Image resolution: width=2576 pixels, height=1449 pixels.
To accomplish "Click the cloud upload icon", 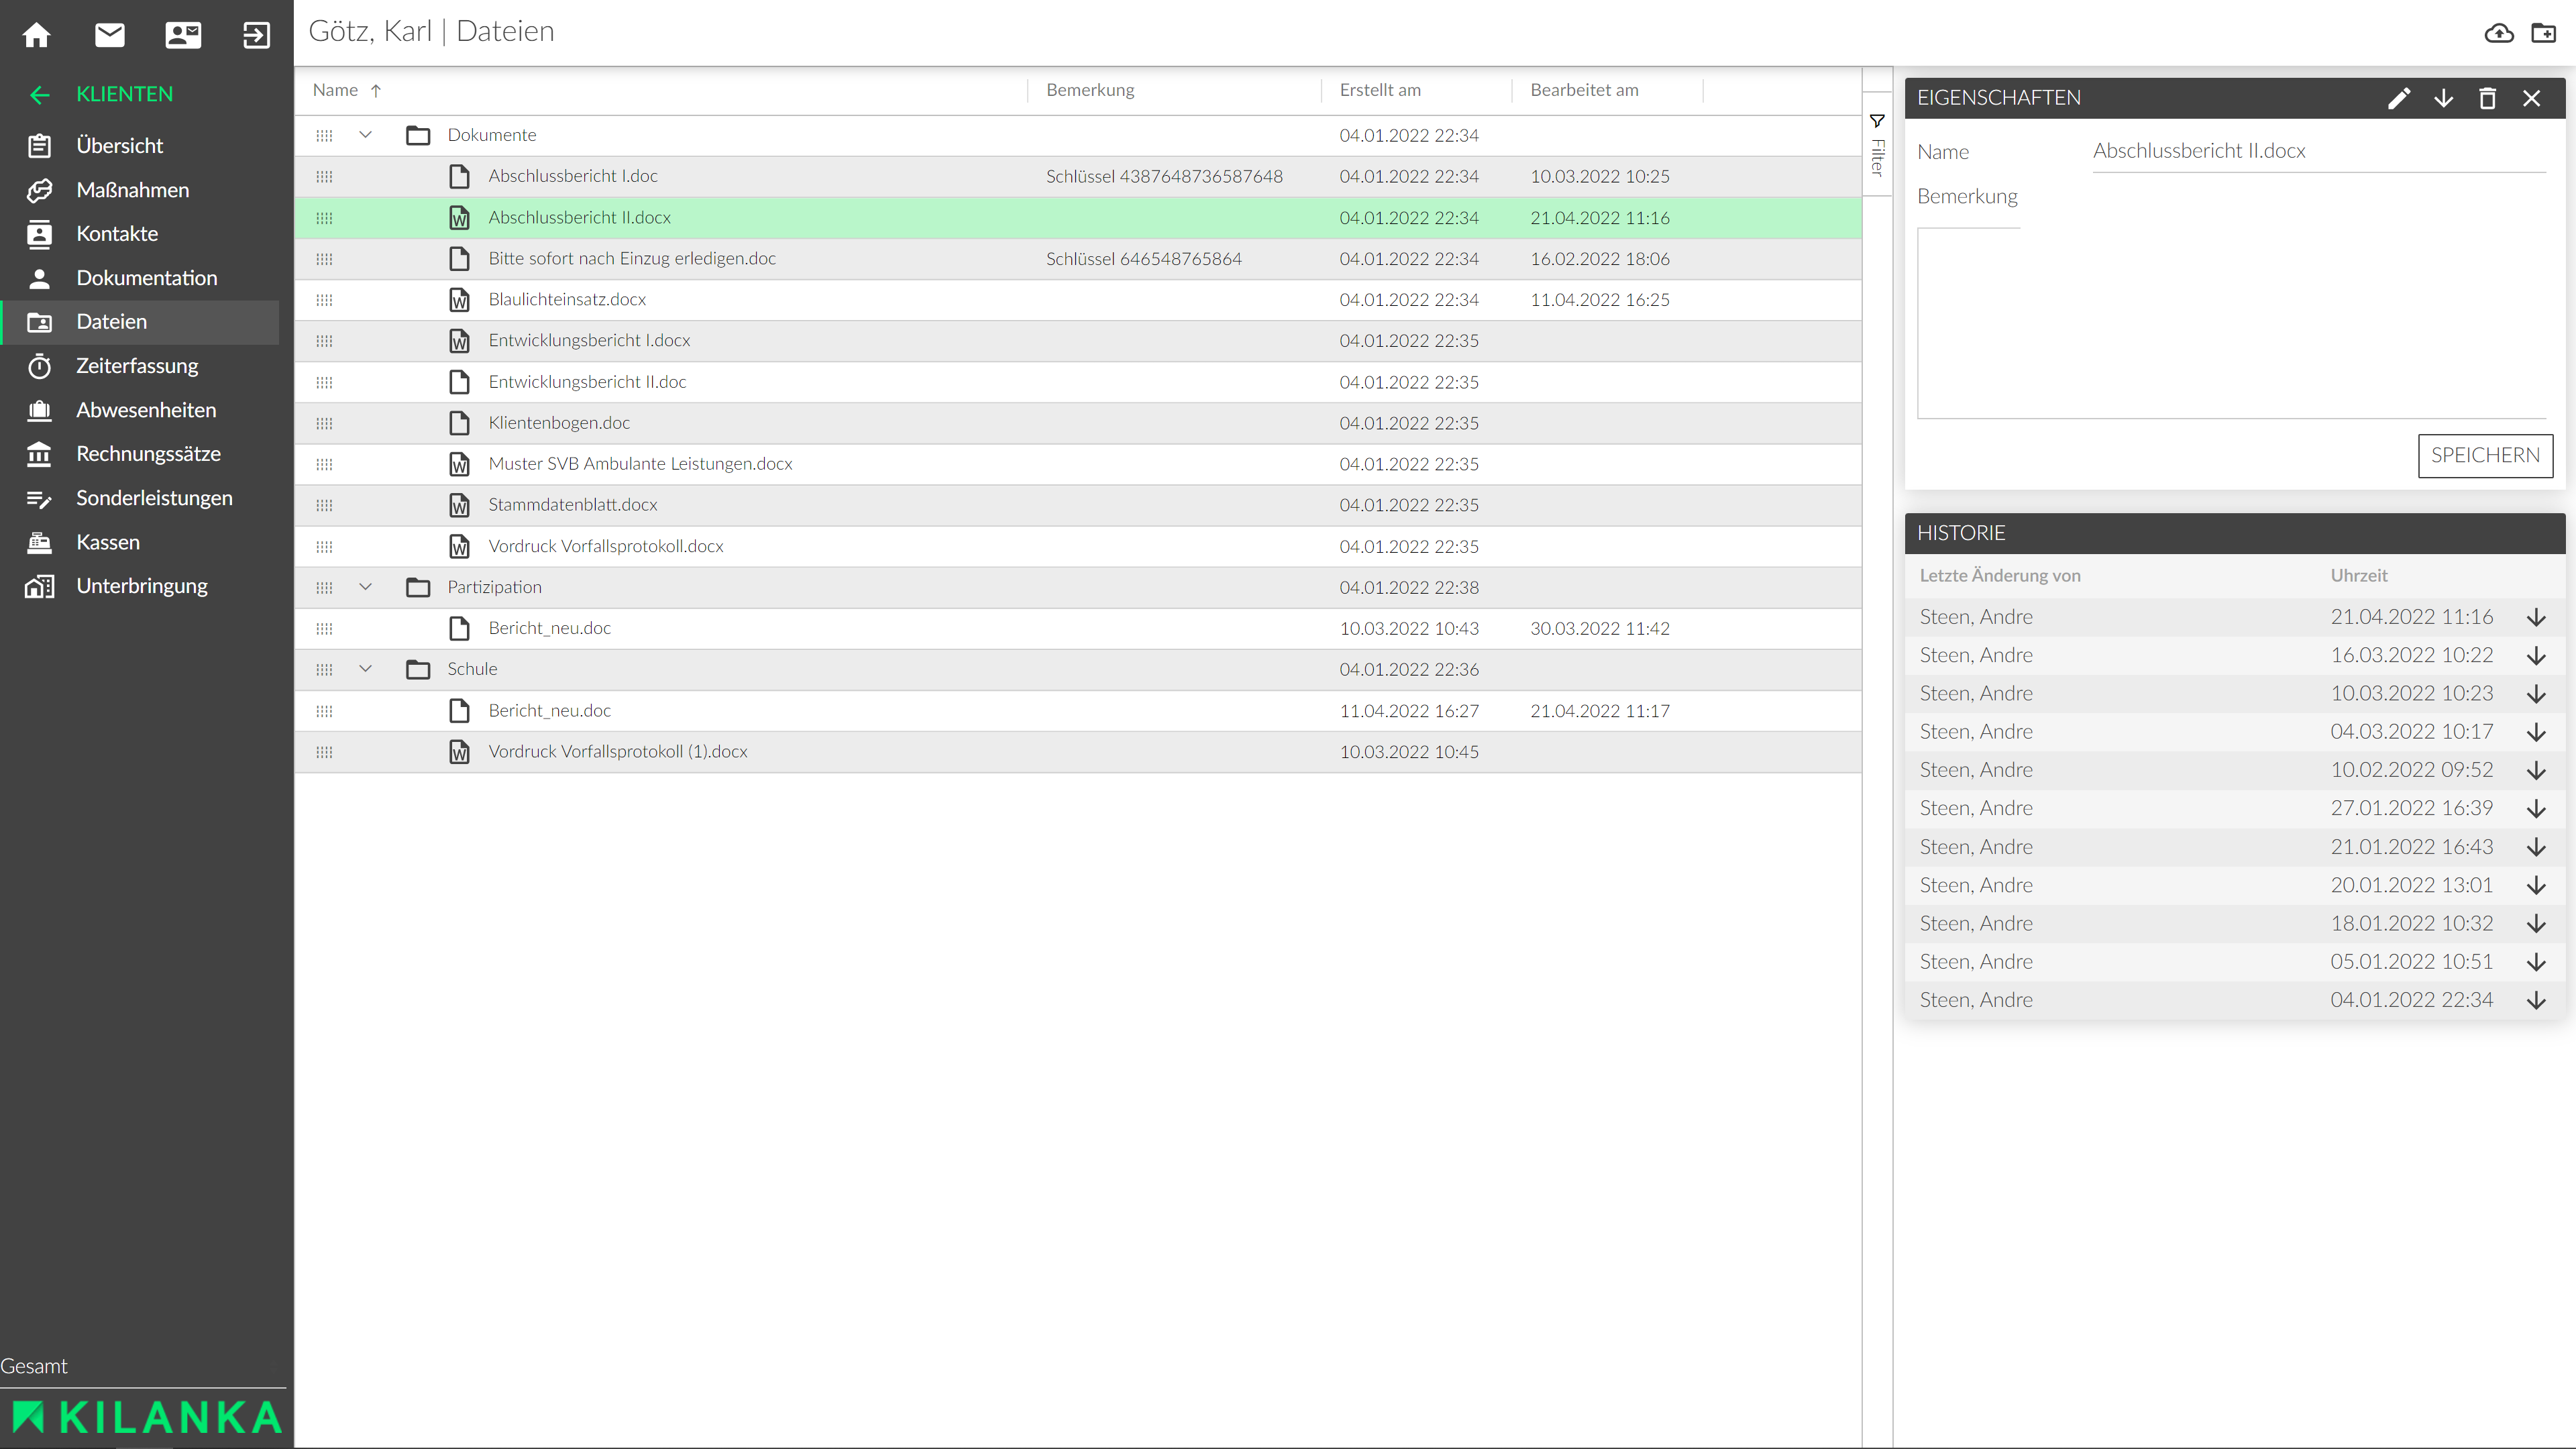I will point(2499,33).
